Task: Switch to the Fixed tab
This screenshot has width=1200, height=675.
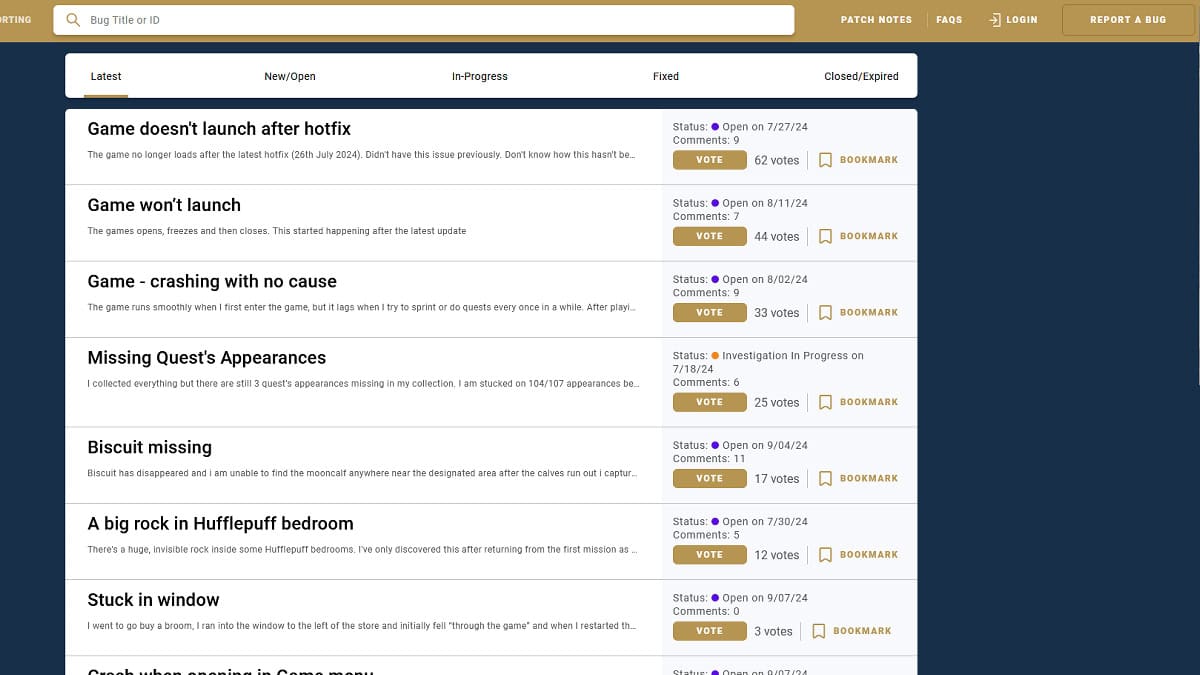Action: pos(665,76)
